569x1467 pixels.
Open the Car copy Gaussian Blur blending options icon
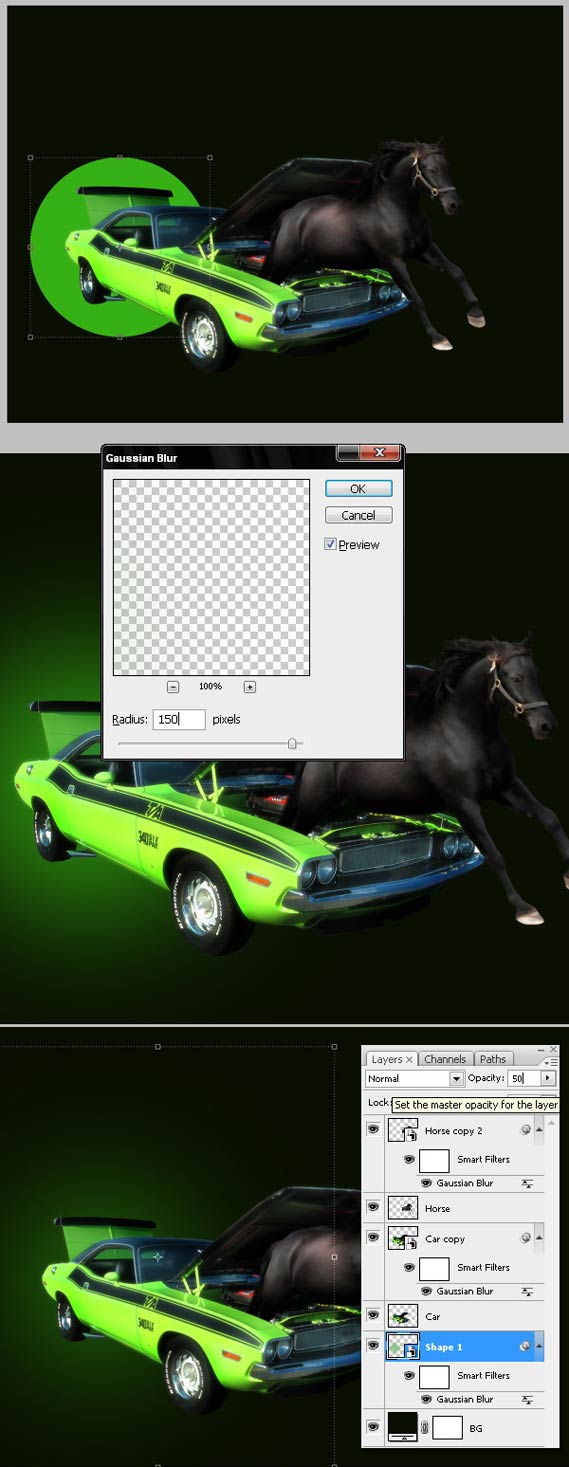527,1291
